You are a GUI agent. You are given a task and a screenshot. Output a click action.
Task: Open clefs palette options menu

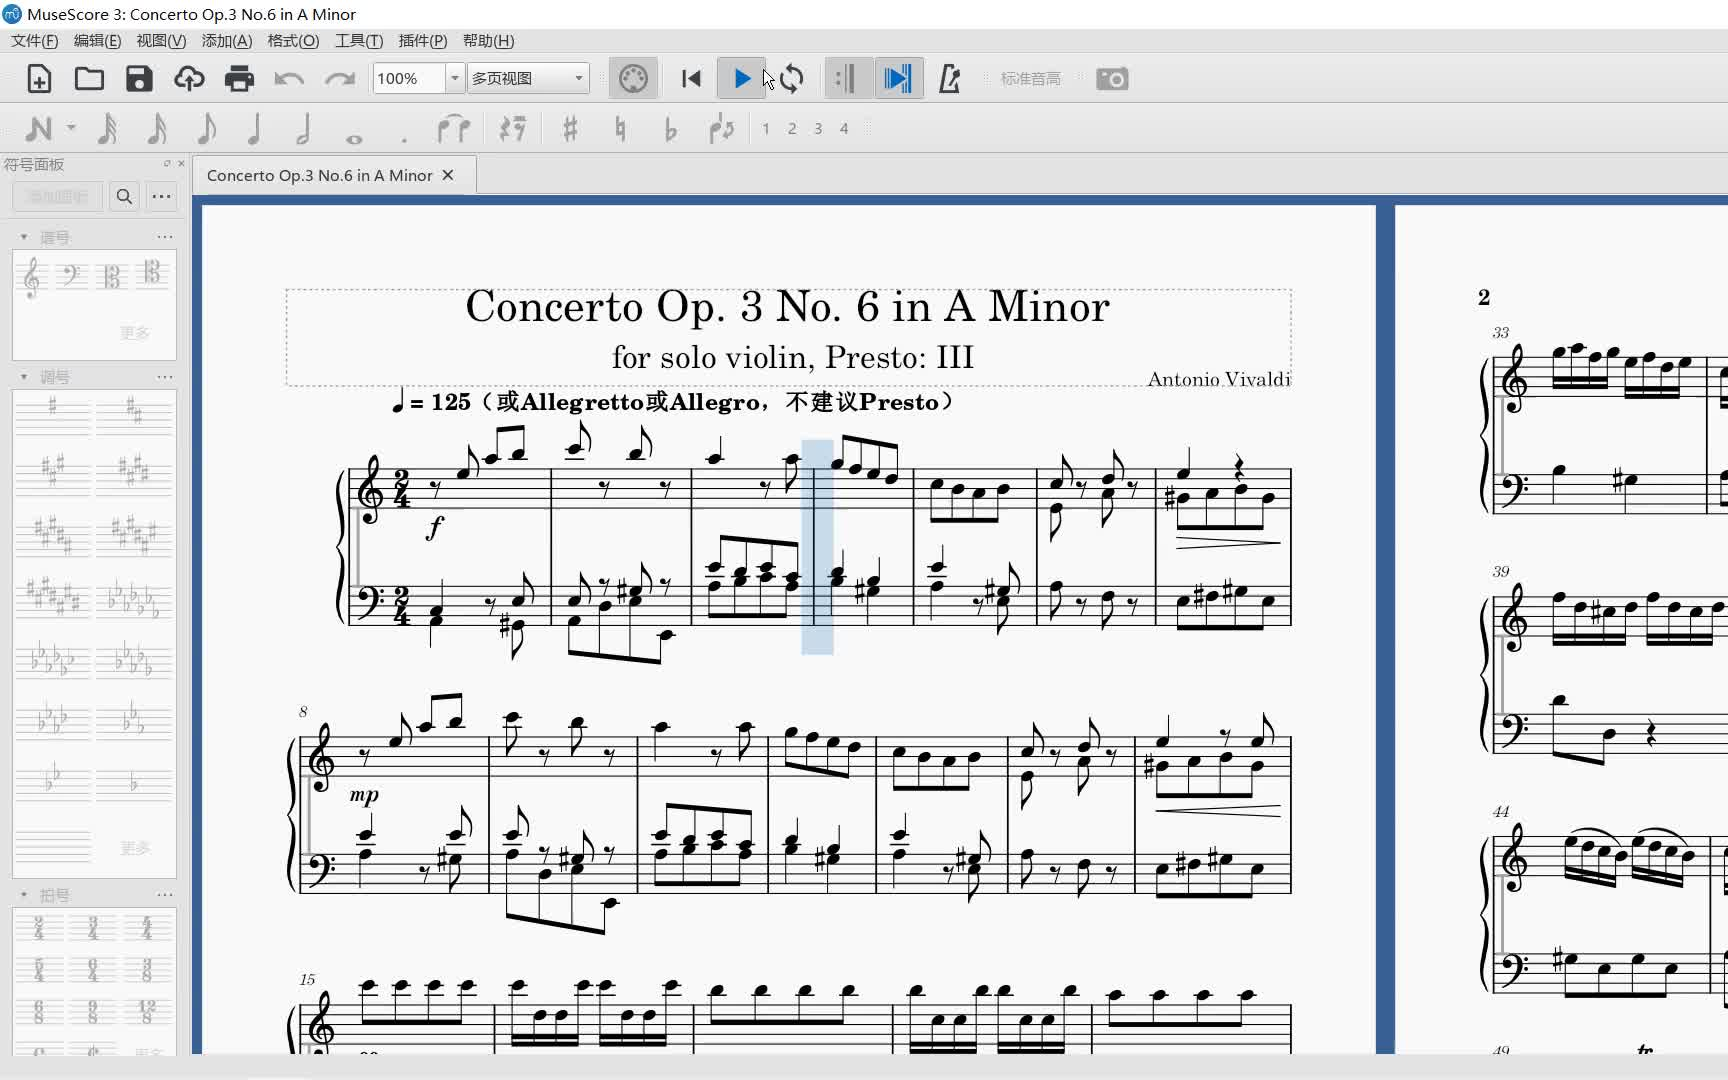pyautogui.click(x=165, y=238)
